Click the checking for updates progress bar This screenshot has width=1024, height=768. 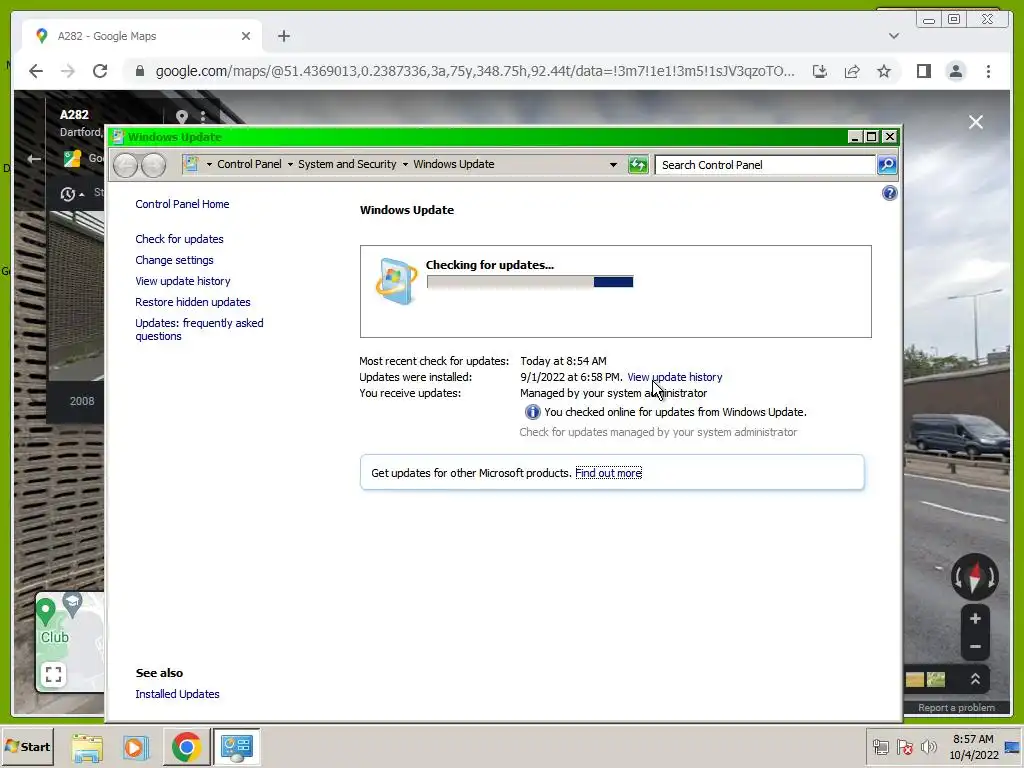pyautogui.click(x=530, y=282)
